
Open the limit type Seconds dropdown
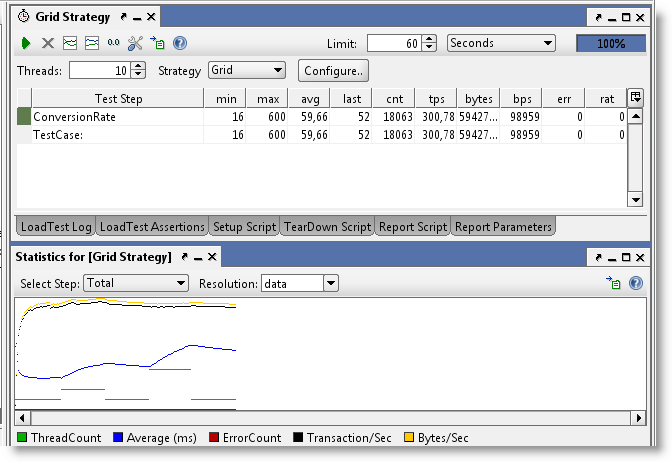click(501, 43)
